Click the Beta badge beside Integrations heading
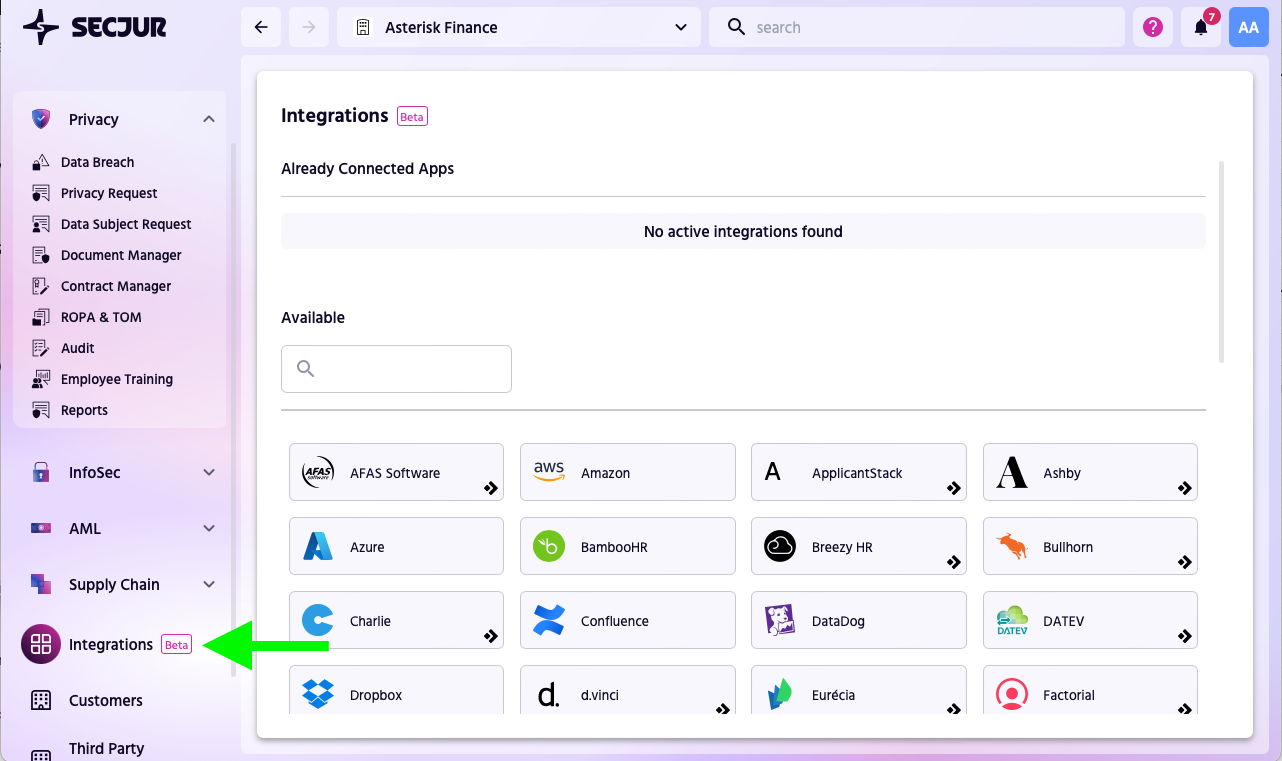This screenshot has width=1282, height=761. pos(412,117)
